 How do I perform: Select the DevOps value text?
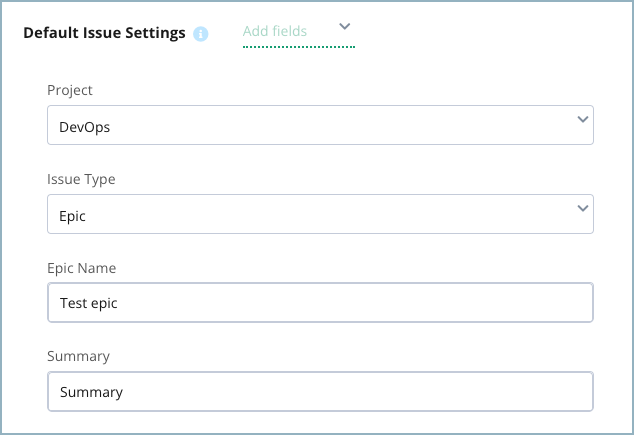coord(85,127)
